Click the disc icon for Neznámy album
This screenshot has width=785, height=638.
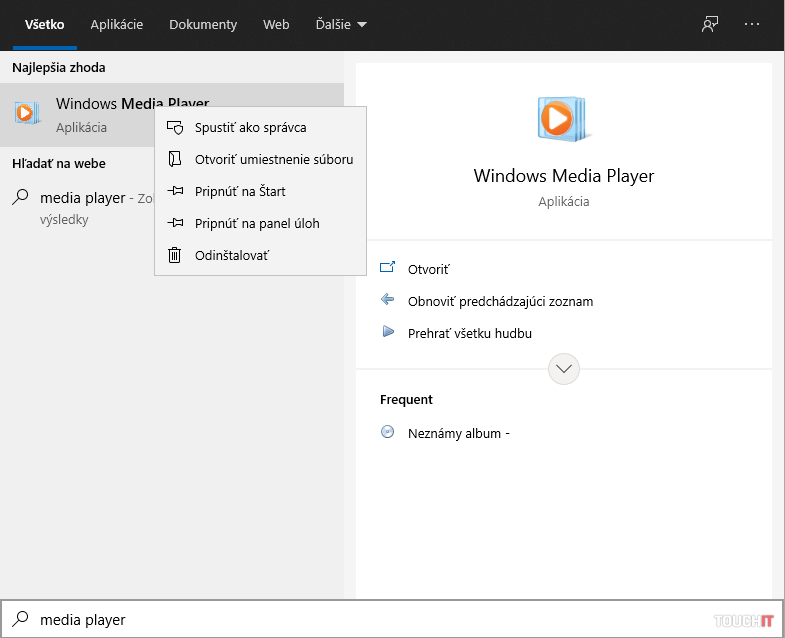[388, 433]
